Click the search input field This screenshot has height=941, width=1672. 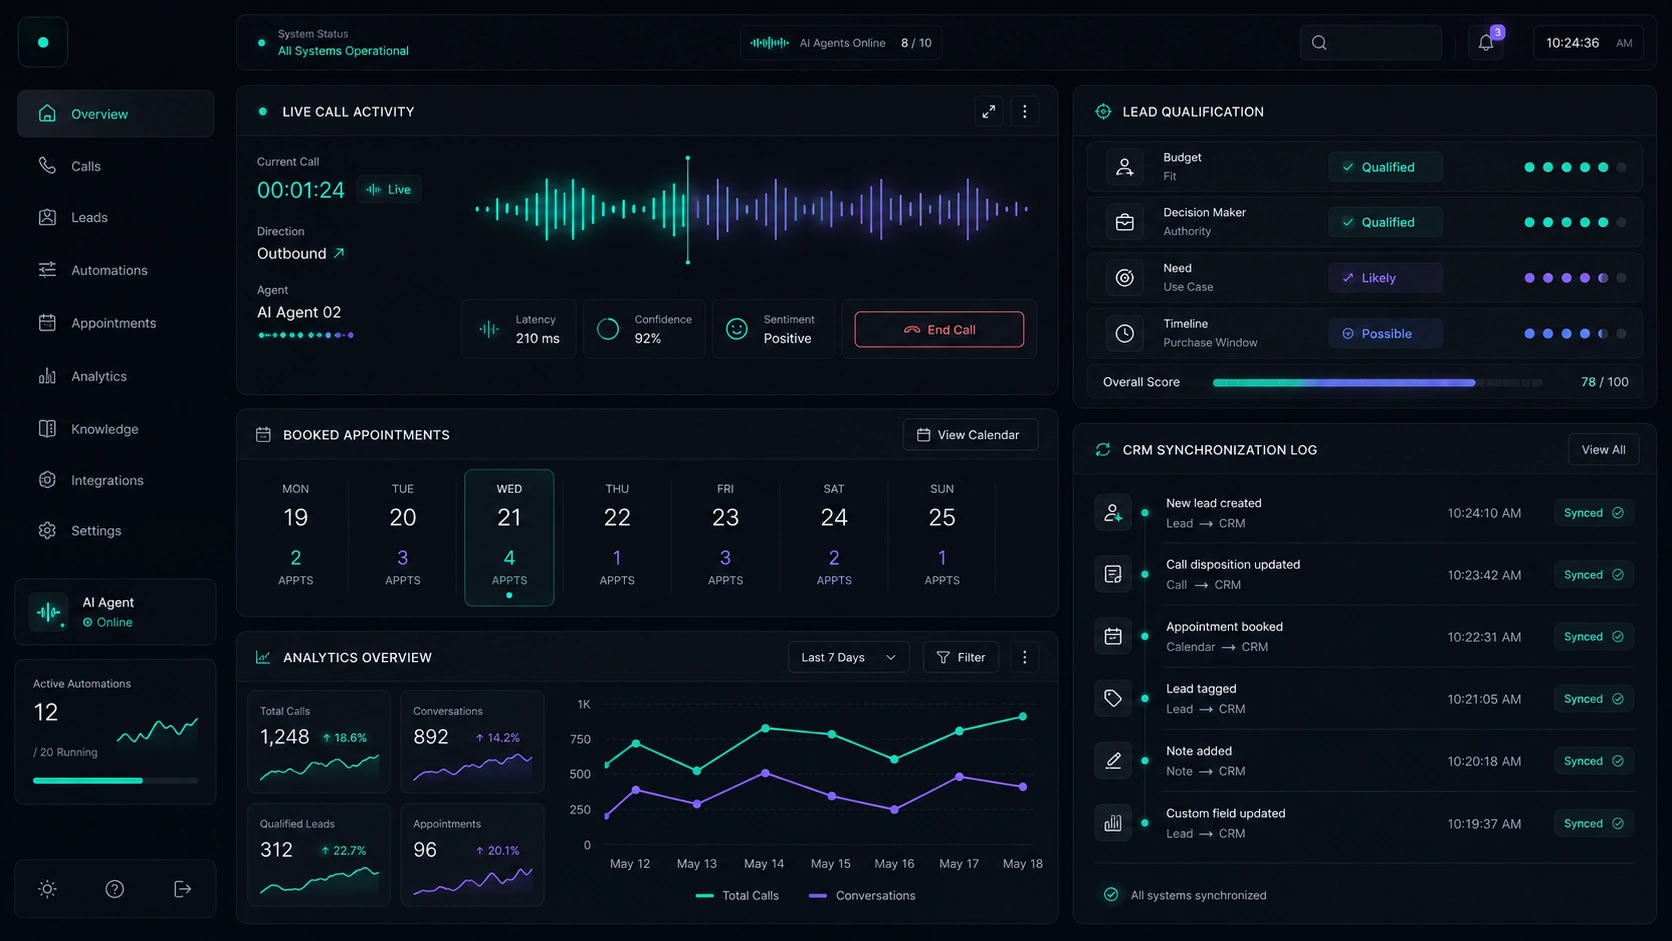click(1371, 43)
